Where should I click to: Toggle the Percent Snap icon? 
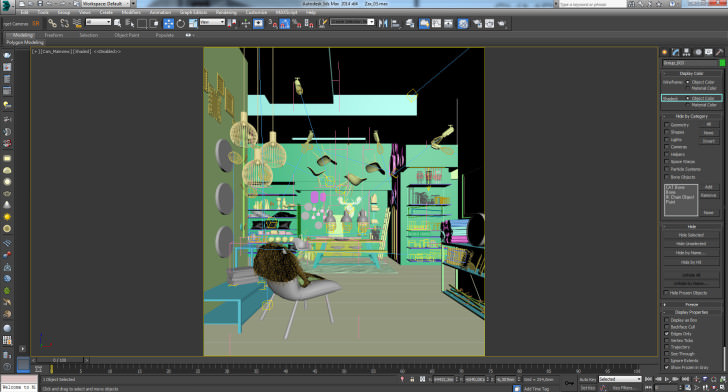[x=297, y=23]
